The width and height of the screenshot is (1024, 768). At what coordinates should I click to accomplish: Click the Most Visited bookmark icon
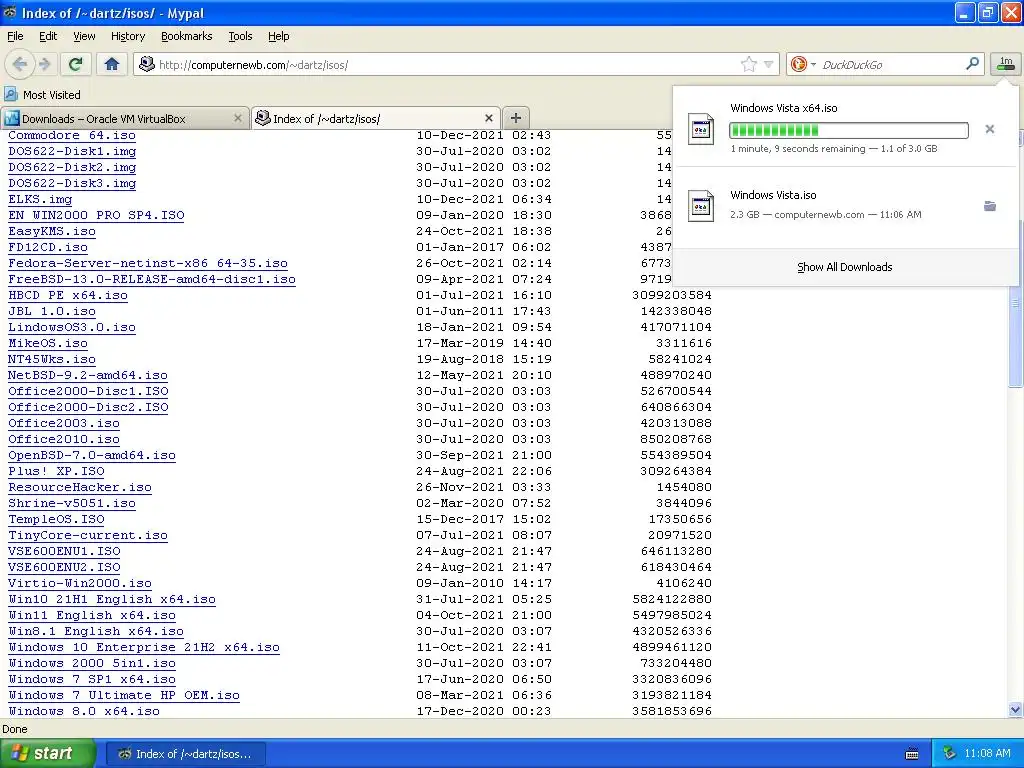[11, 95]
